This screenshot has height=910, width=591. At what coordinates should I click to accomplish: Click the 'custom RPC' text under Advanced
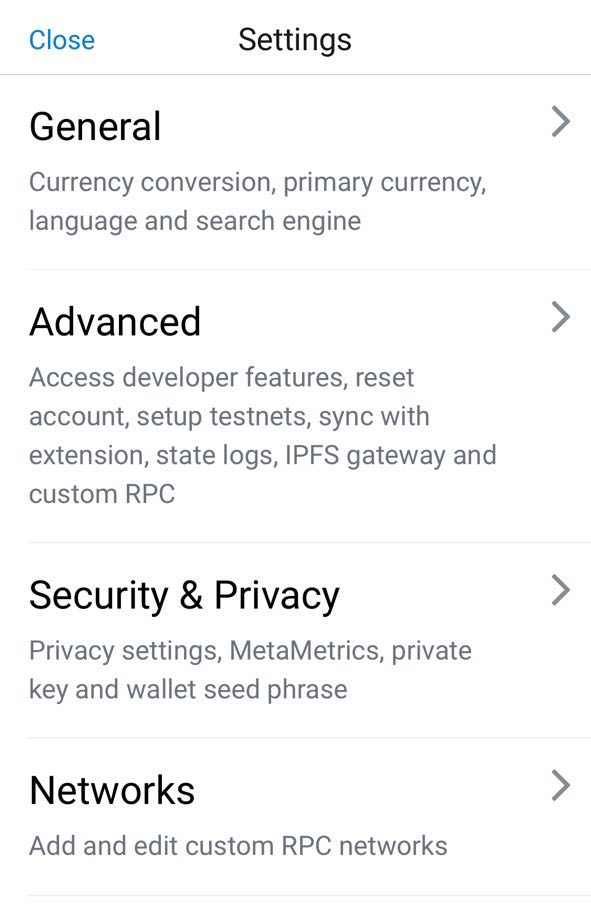tap(102, 494)
